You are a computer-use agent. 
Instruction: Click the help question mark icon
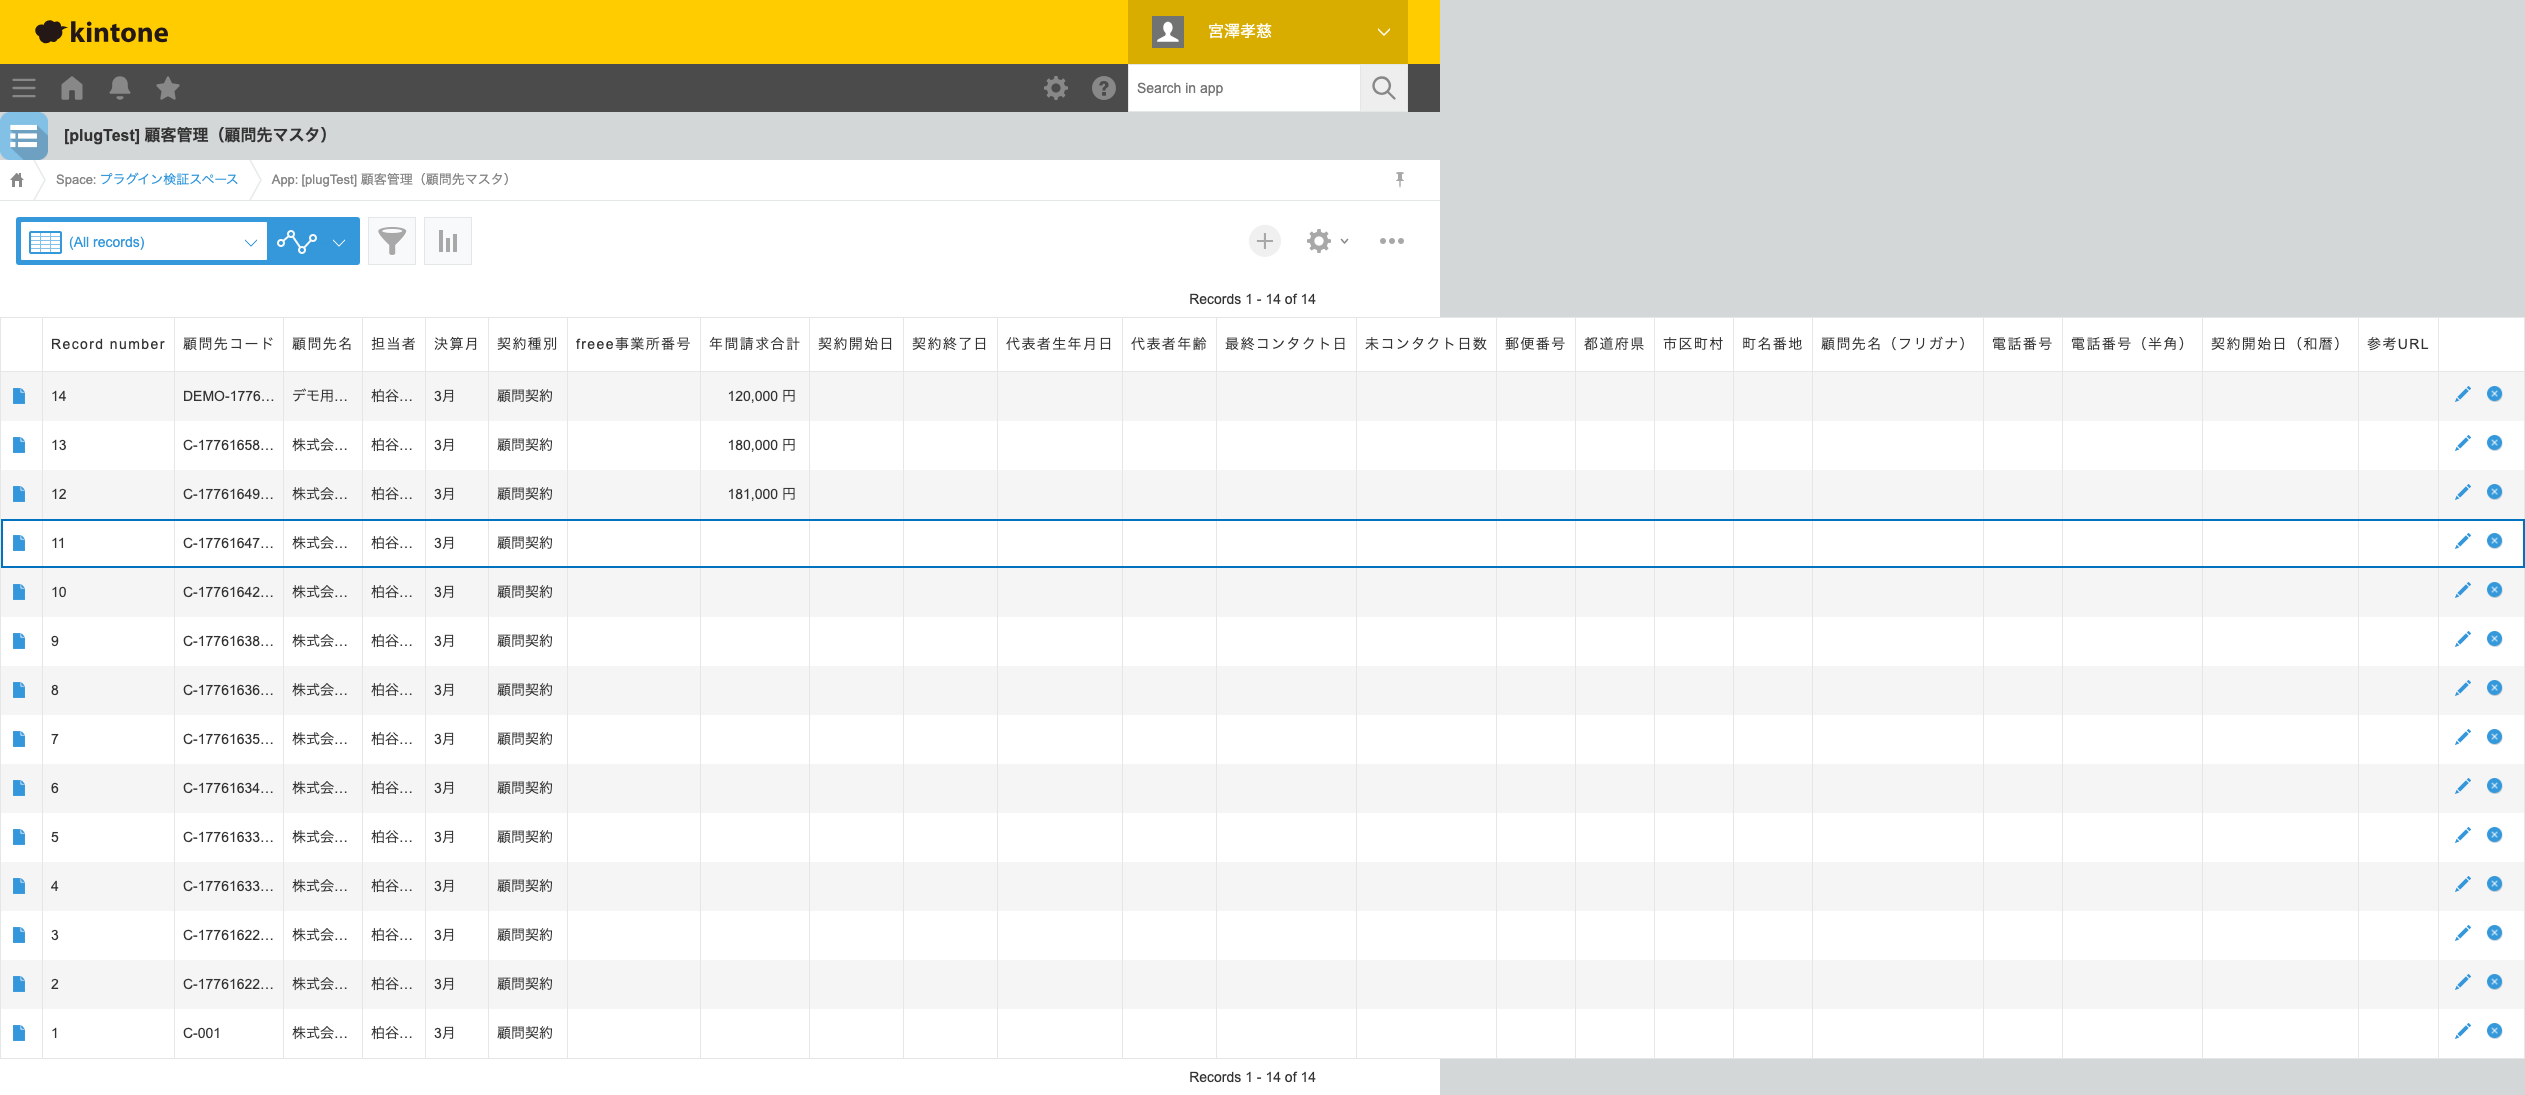point(1104,88)
